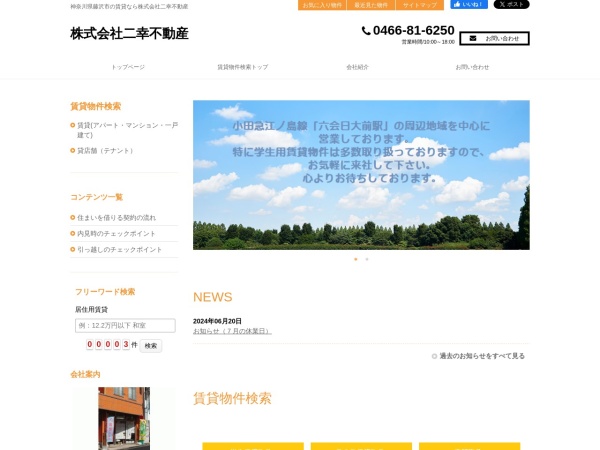Go to トップページ in the navigation

pos(128,67)
